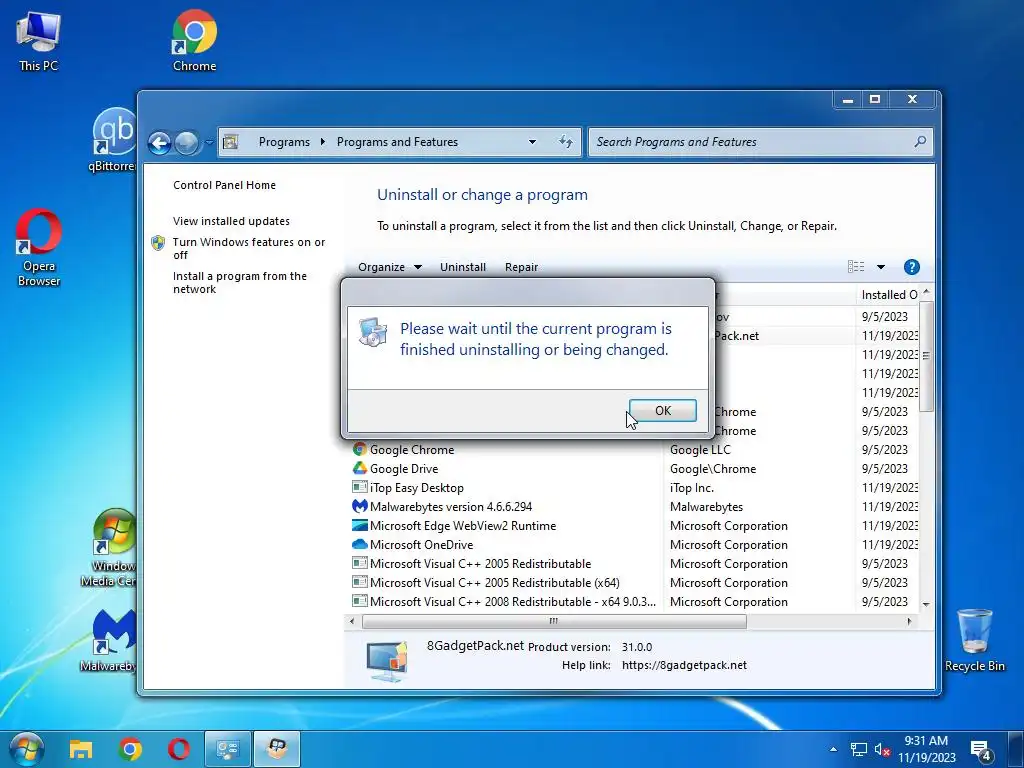Click Repair in the toolbar

point(521,267)
